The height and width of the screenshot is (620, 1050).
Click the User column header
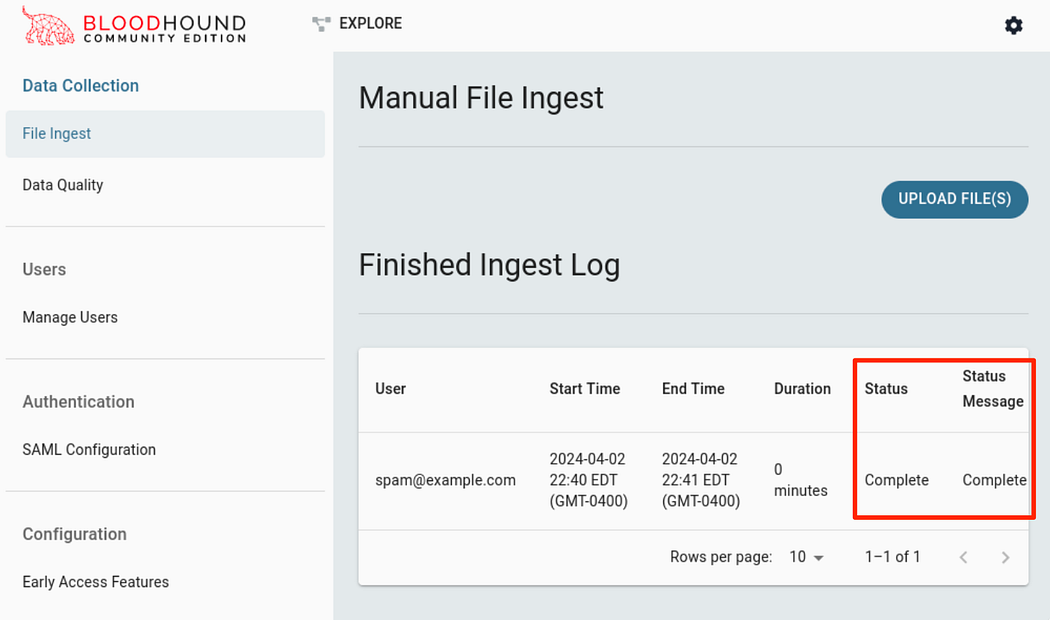point(390,389)
